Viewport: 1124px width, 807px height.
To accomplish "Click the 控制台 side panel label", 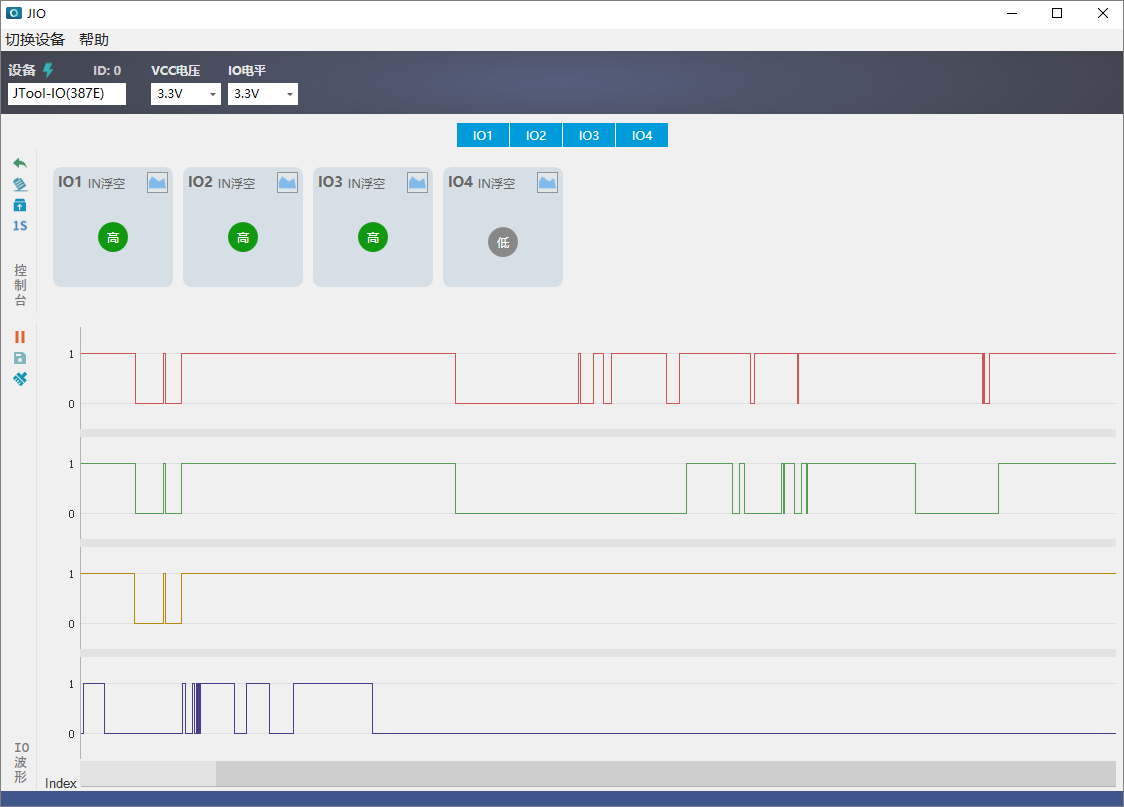I will (x=20, y=285).
